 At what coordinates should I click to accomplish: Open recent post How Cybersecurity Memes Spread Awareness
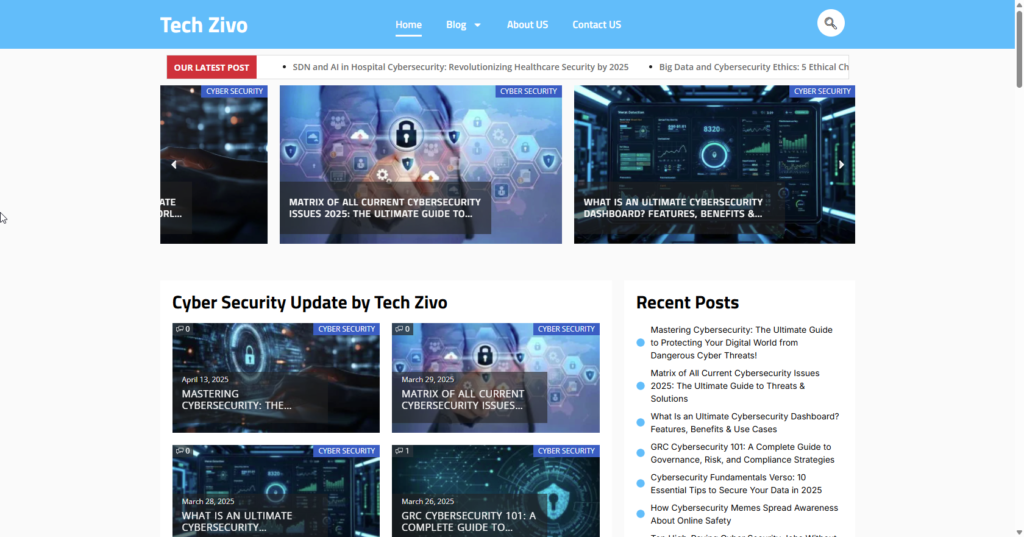pyautogui.click(x=744, y=514)
